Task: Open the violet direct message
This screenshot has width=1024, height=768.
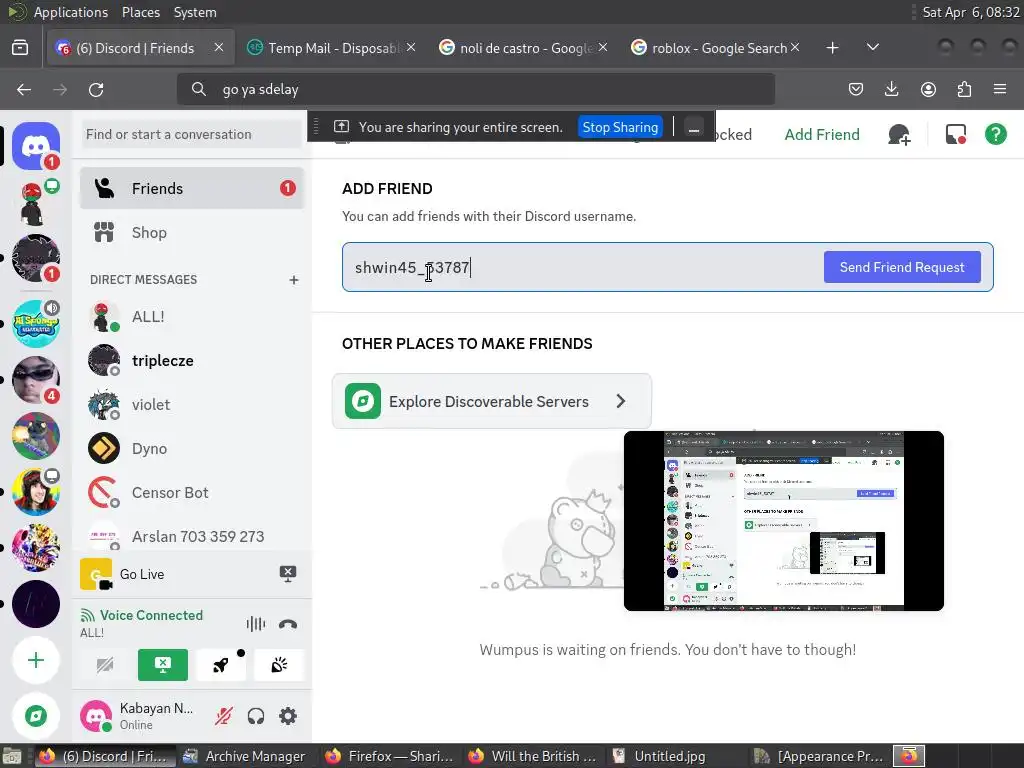Action: tap(192, 404)
